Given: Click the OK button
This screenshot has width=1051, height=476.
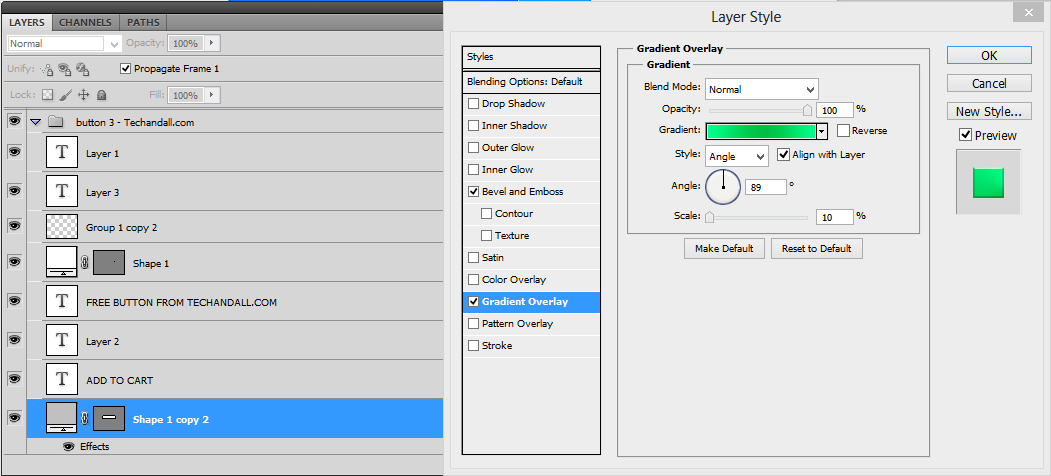Looking at the screenshot, I should [988, 56].
